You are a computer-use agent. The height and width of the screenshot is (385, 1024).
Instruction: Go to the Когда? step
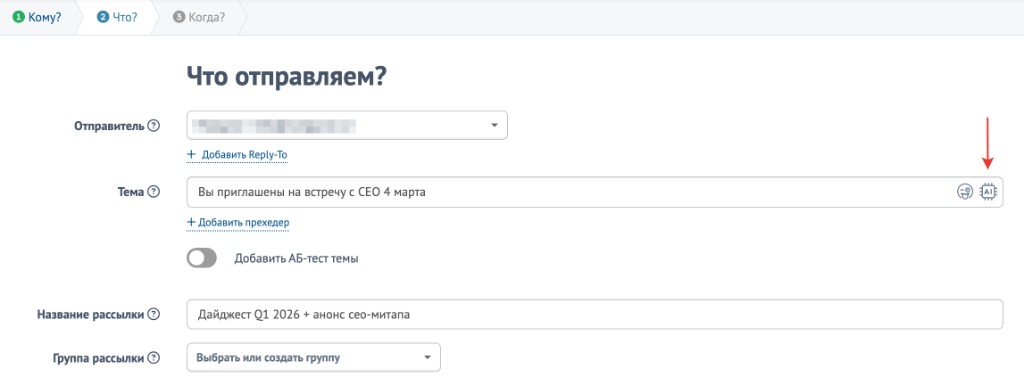pos(199,17)
